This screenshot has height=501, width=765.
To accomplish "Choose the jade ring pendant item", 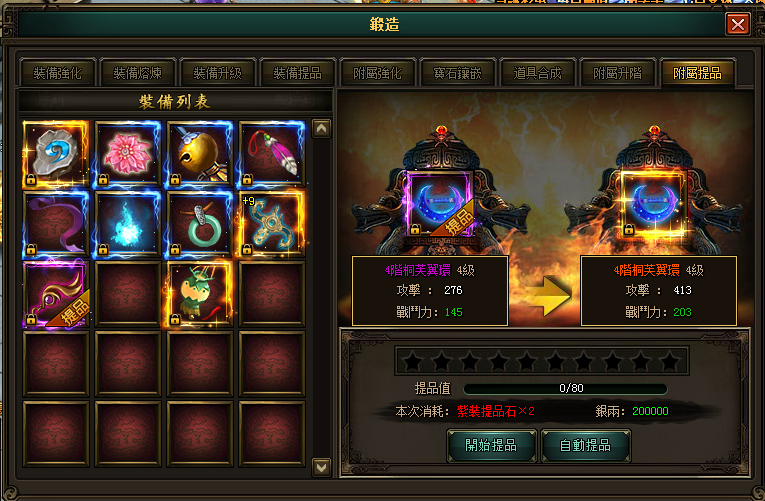I will (200, 224).
